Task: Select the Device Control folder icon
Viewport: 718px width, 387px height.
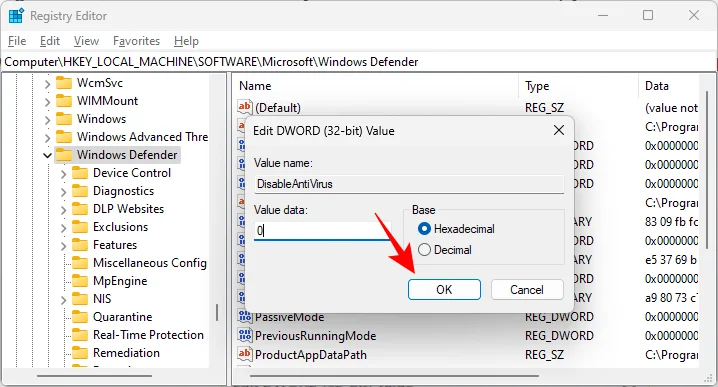Action: tap(80, 173)
